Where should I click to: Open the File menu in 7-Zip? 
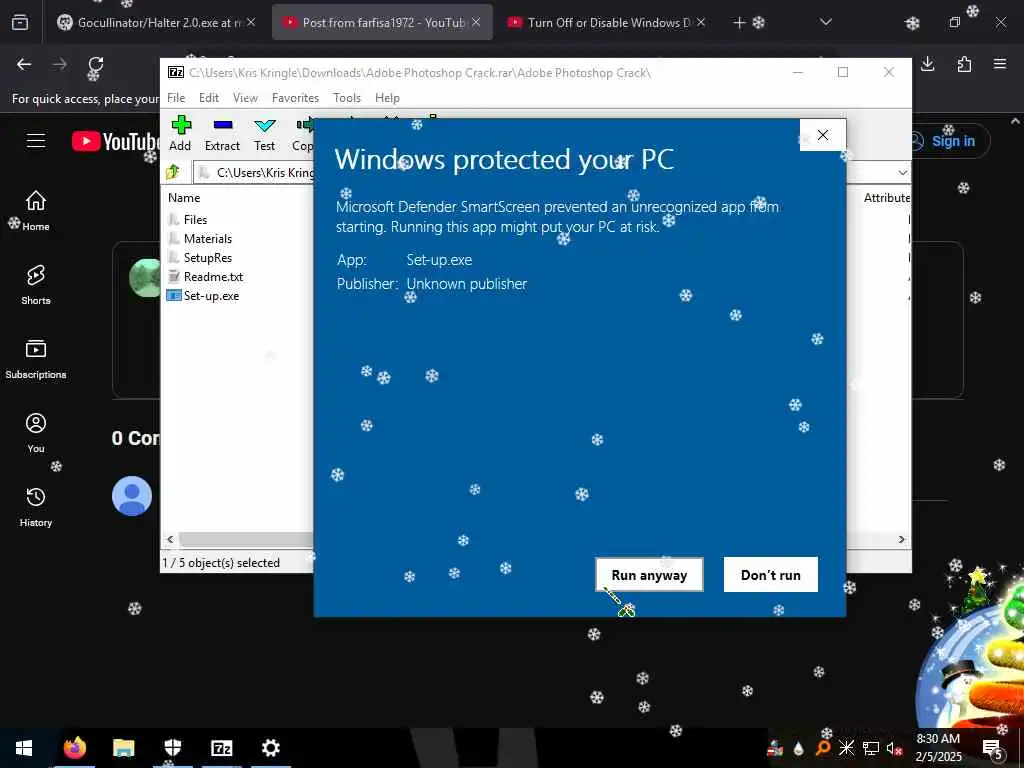coord(176,97)
